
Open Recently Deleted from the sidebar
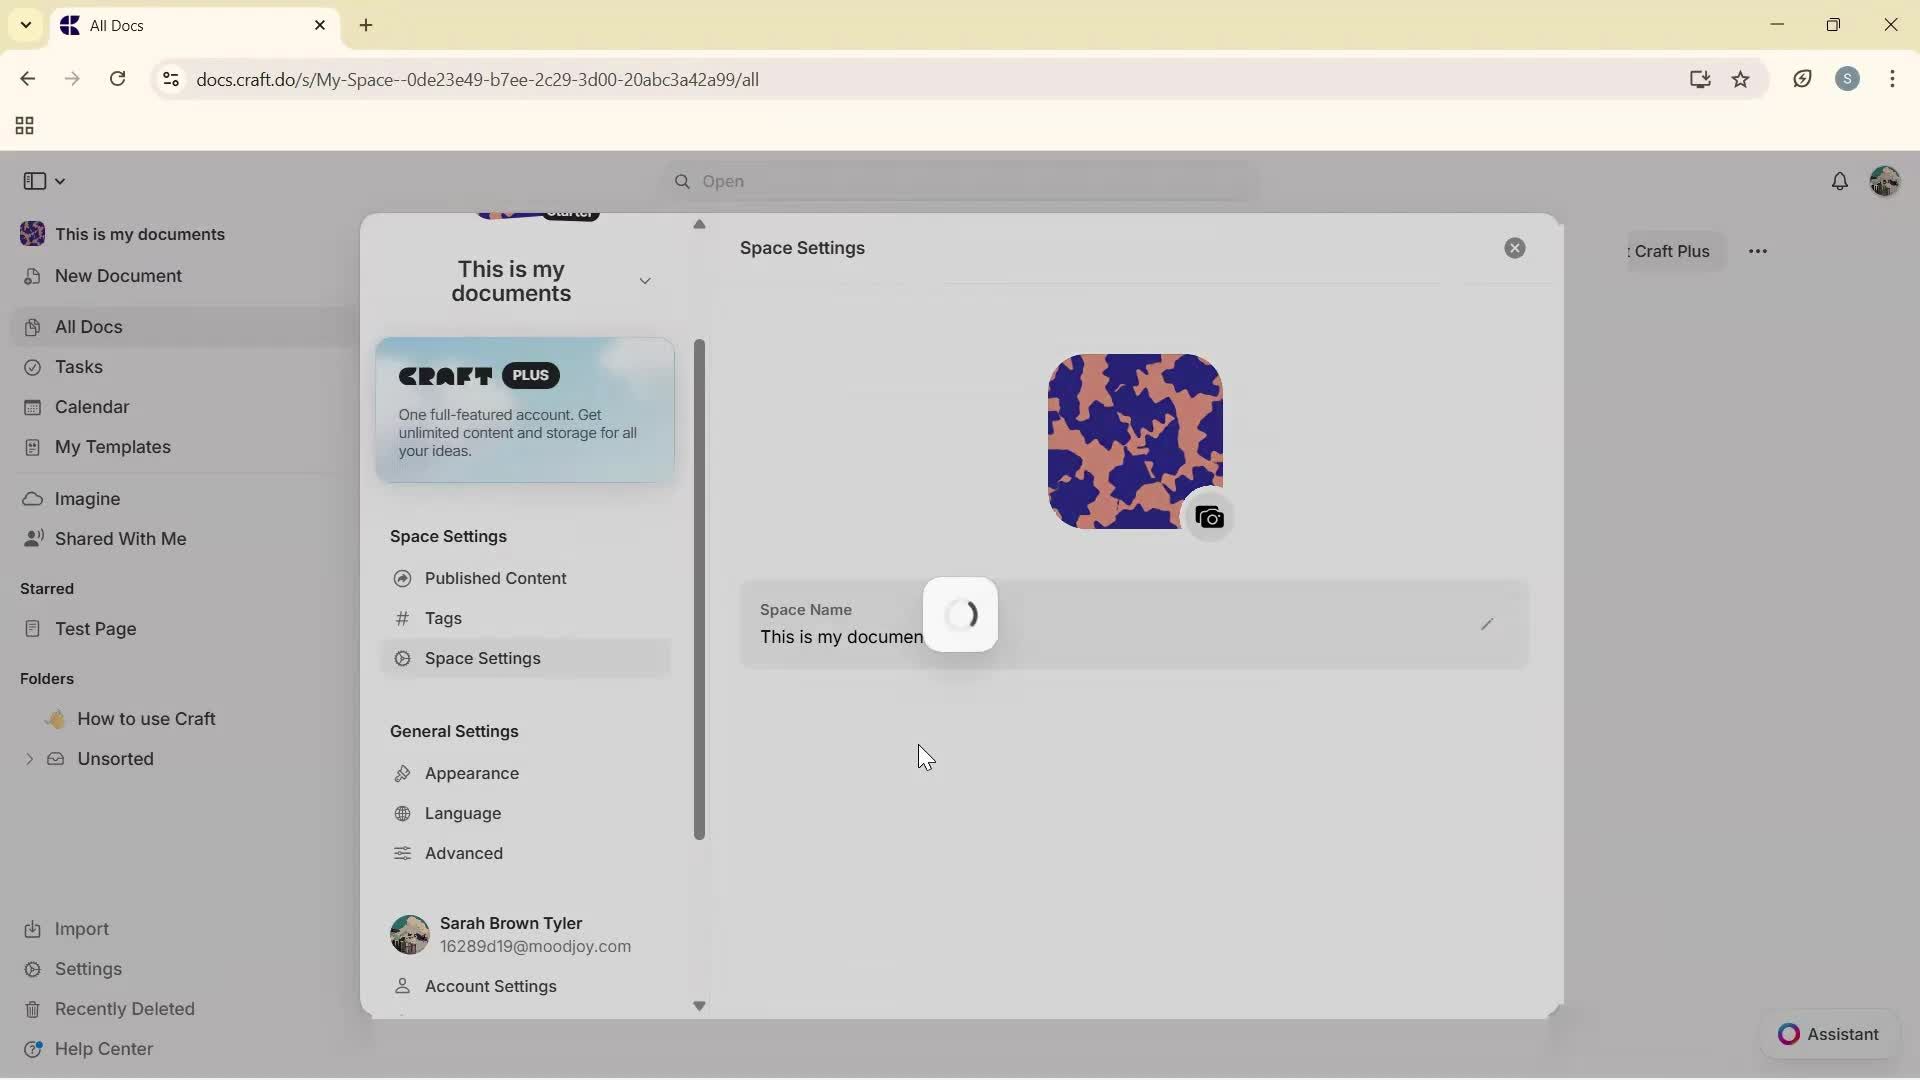tap(125, 1008)
